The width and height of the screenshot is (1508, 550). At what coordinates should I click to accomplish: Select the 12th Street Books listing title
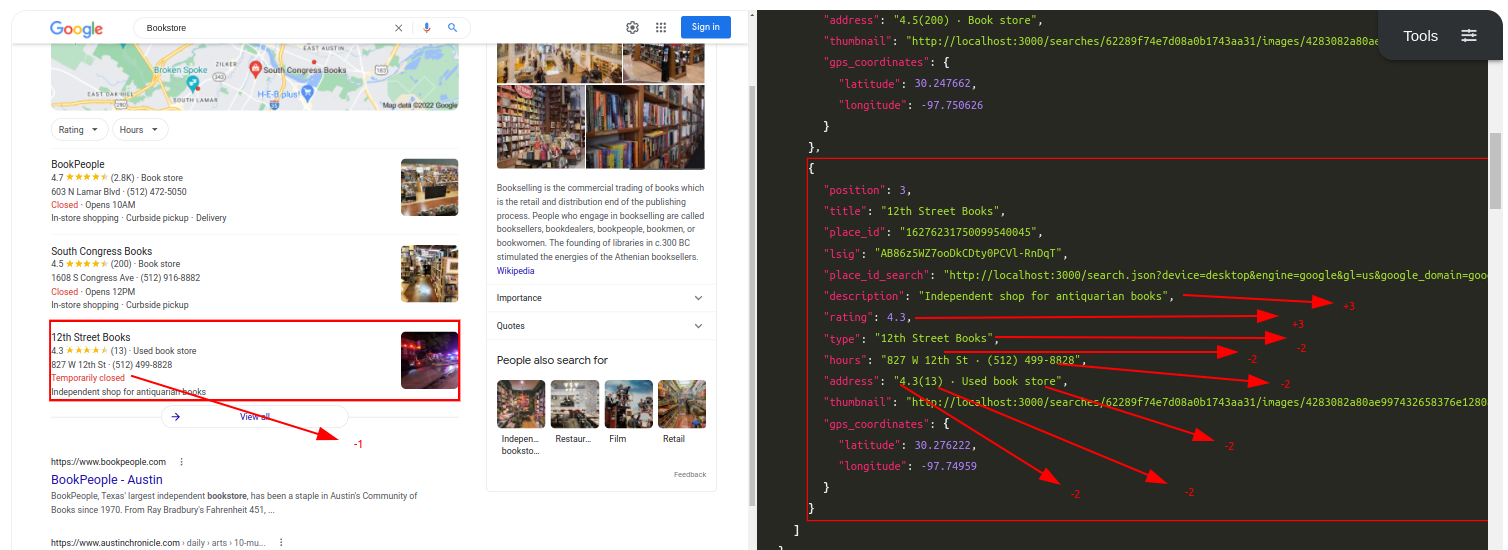(x=91, y=337)
